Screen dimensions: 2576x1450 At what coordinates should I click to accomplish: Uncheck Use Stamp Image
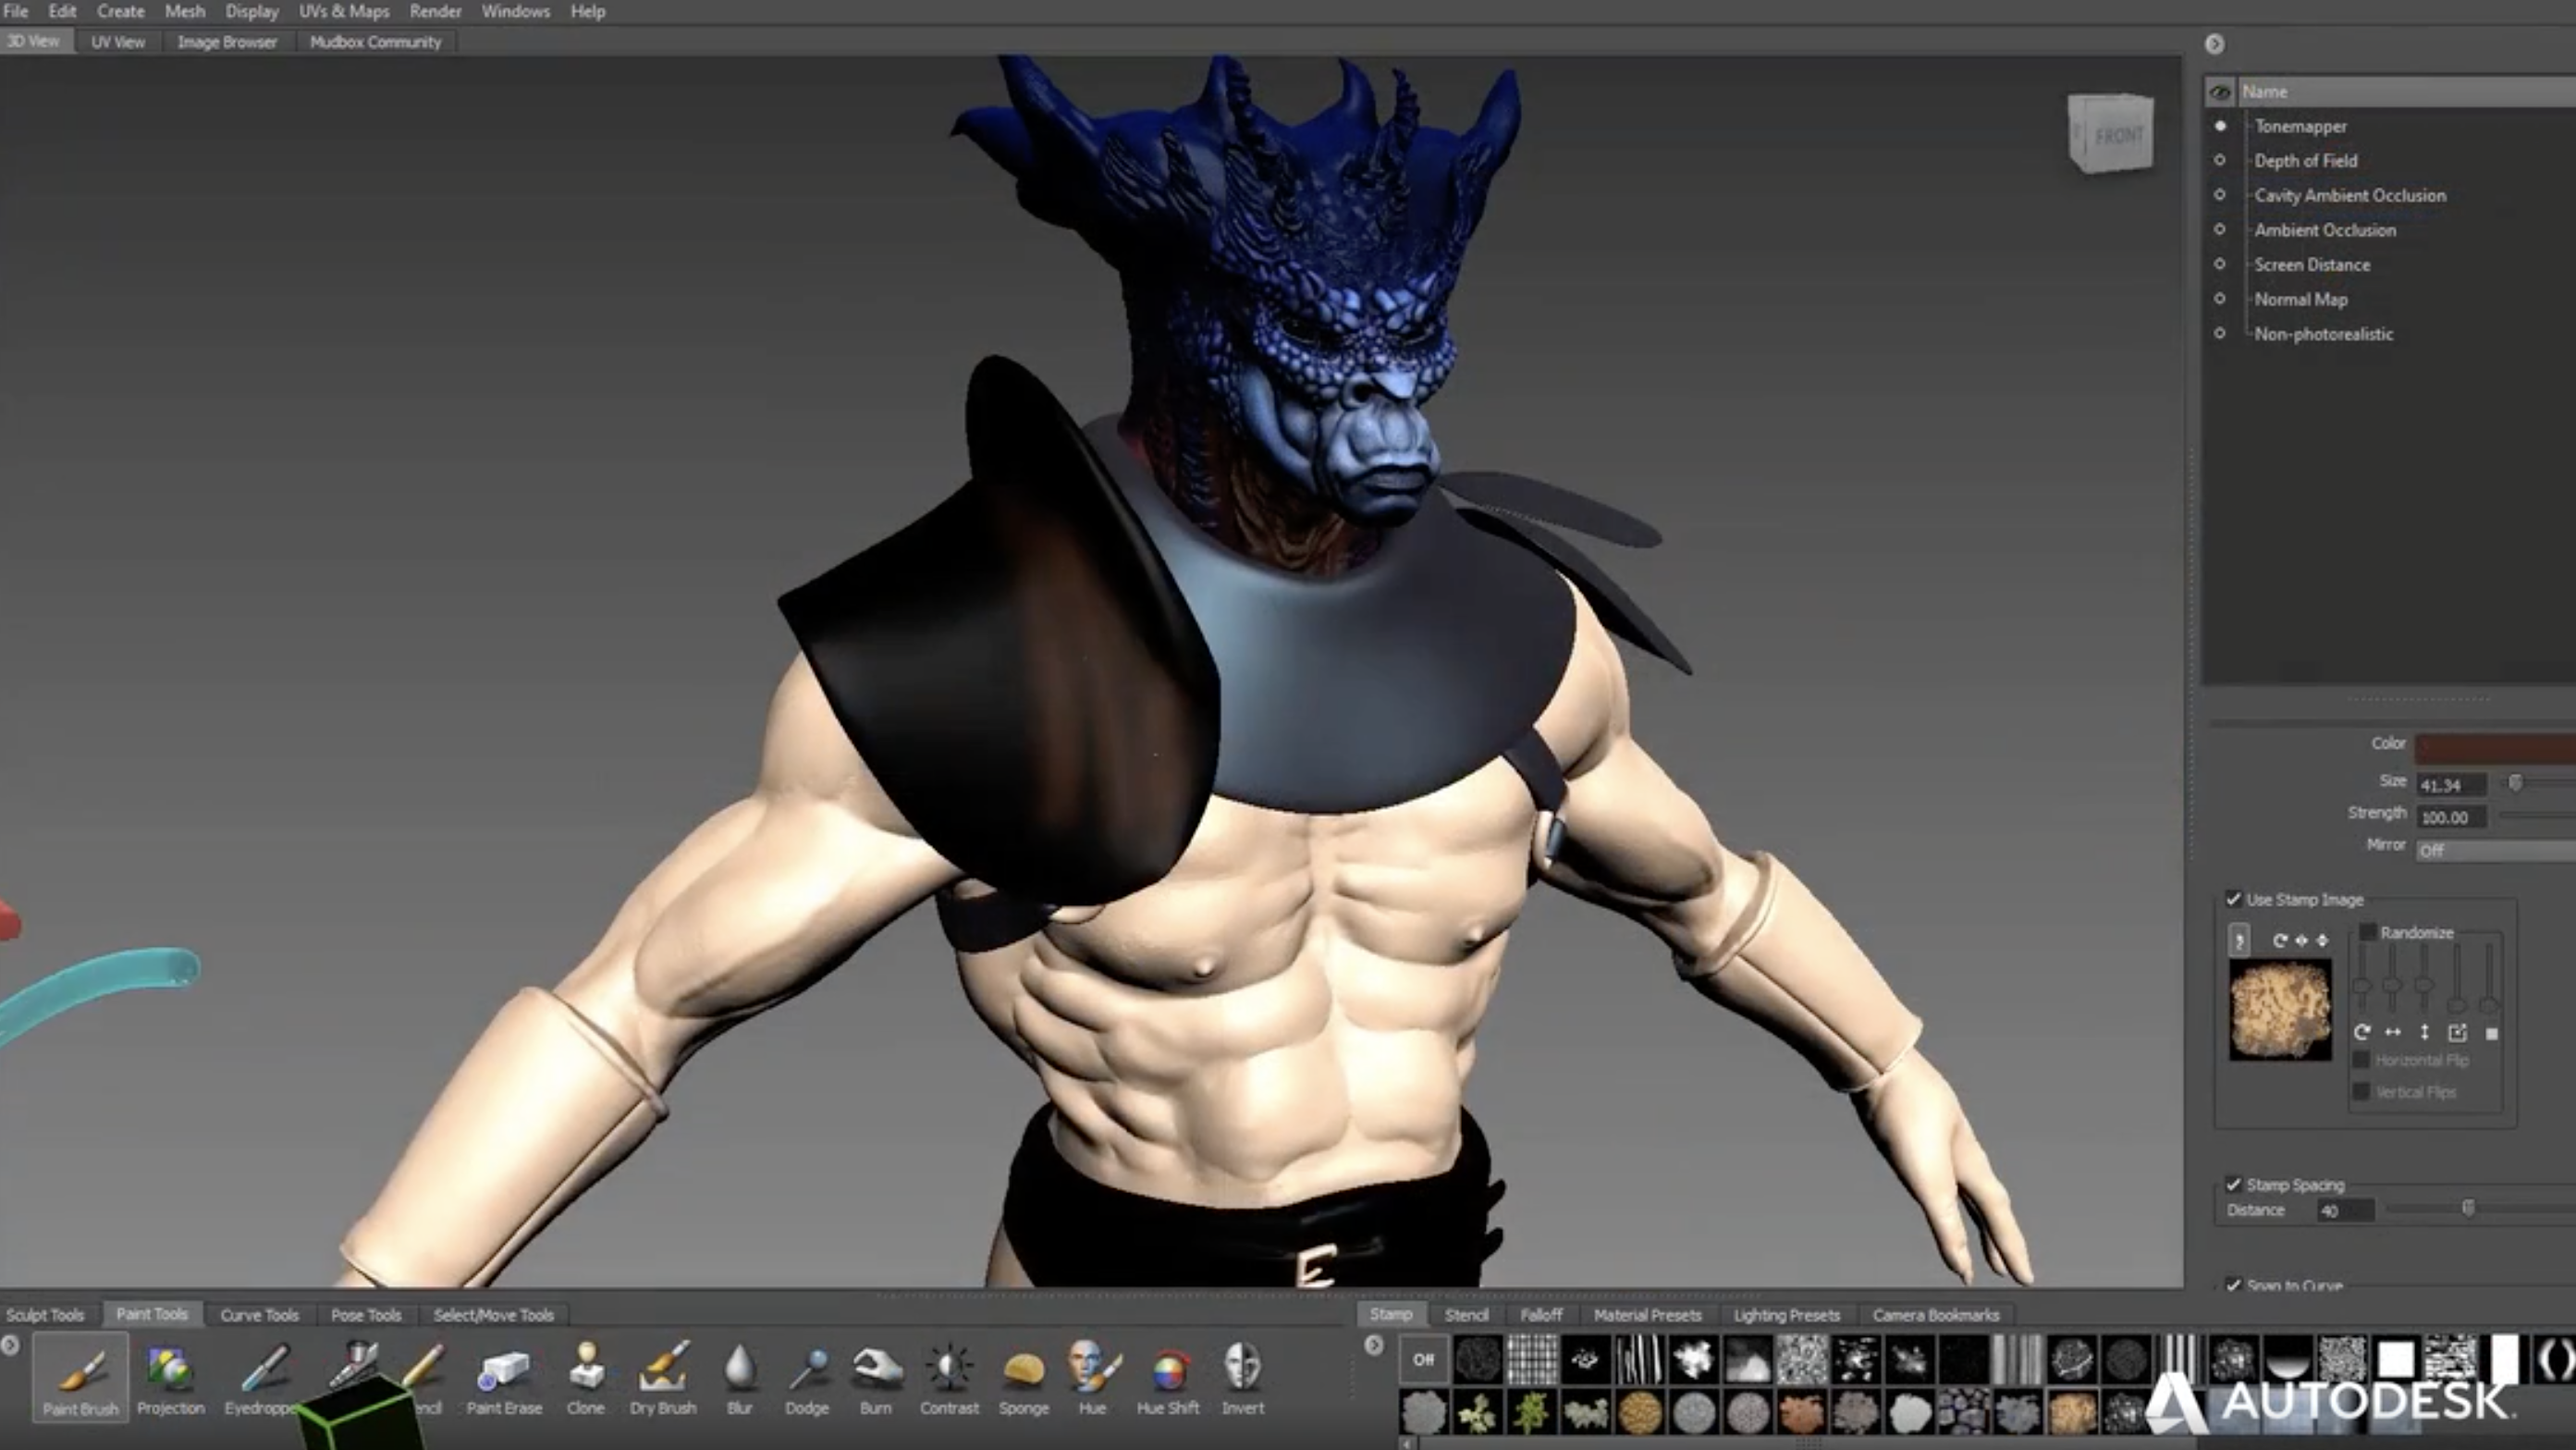pyautogui.click(x=2233, y=899)
